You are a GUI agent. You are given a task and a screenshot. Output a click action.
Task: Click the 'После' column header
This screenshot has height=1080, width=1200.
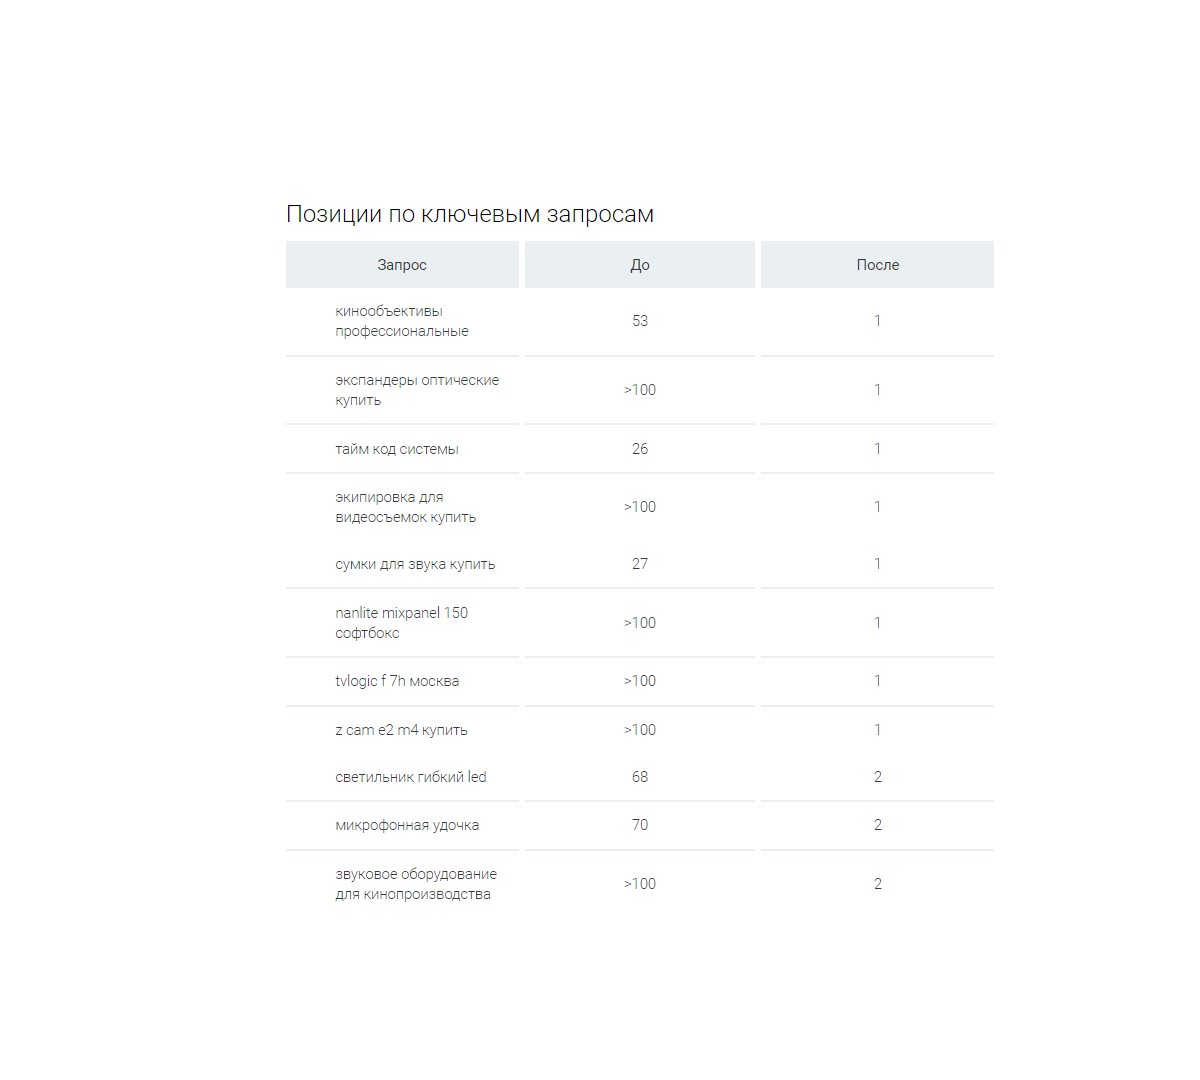(x=877, y=265)
